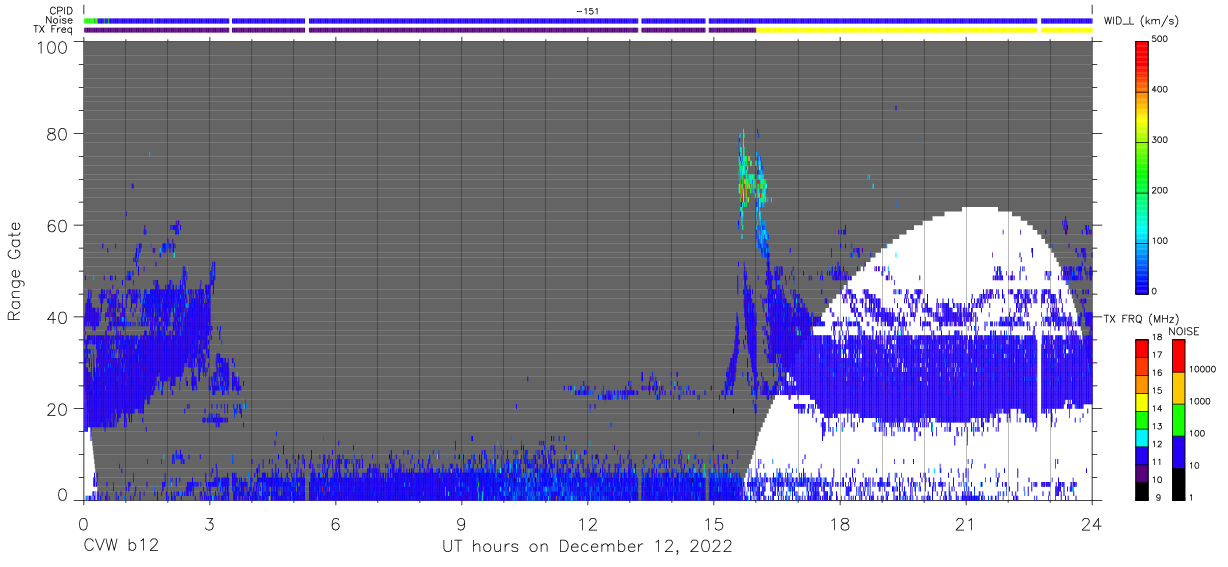Screen dimensions: 1228x567
Task: Click the black swatch in the NOISE legend
Action: click(x=1178, y=484)
